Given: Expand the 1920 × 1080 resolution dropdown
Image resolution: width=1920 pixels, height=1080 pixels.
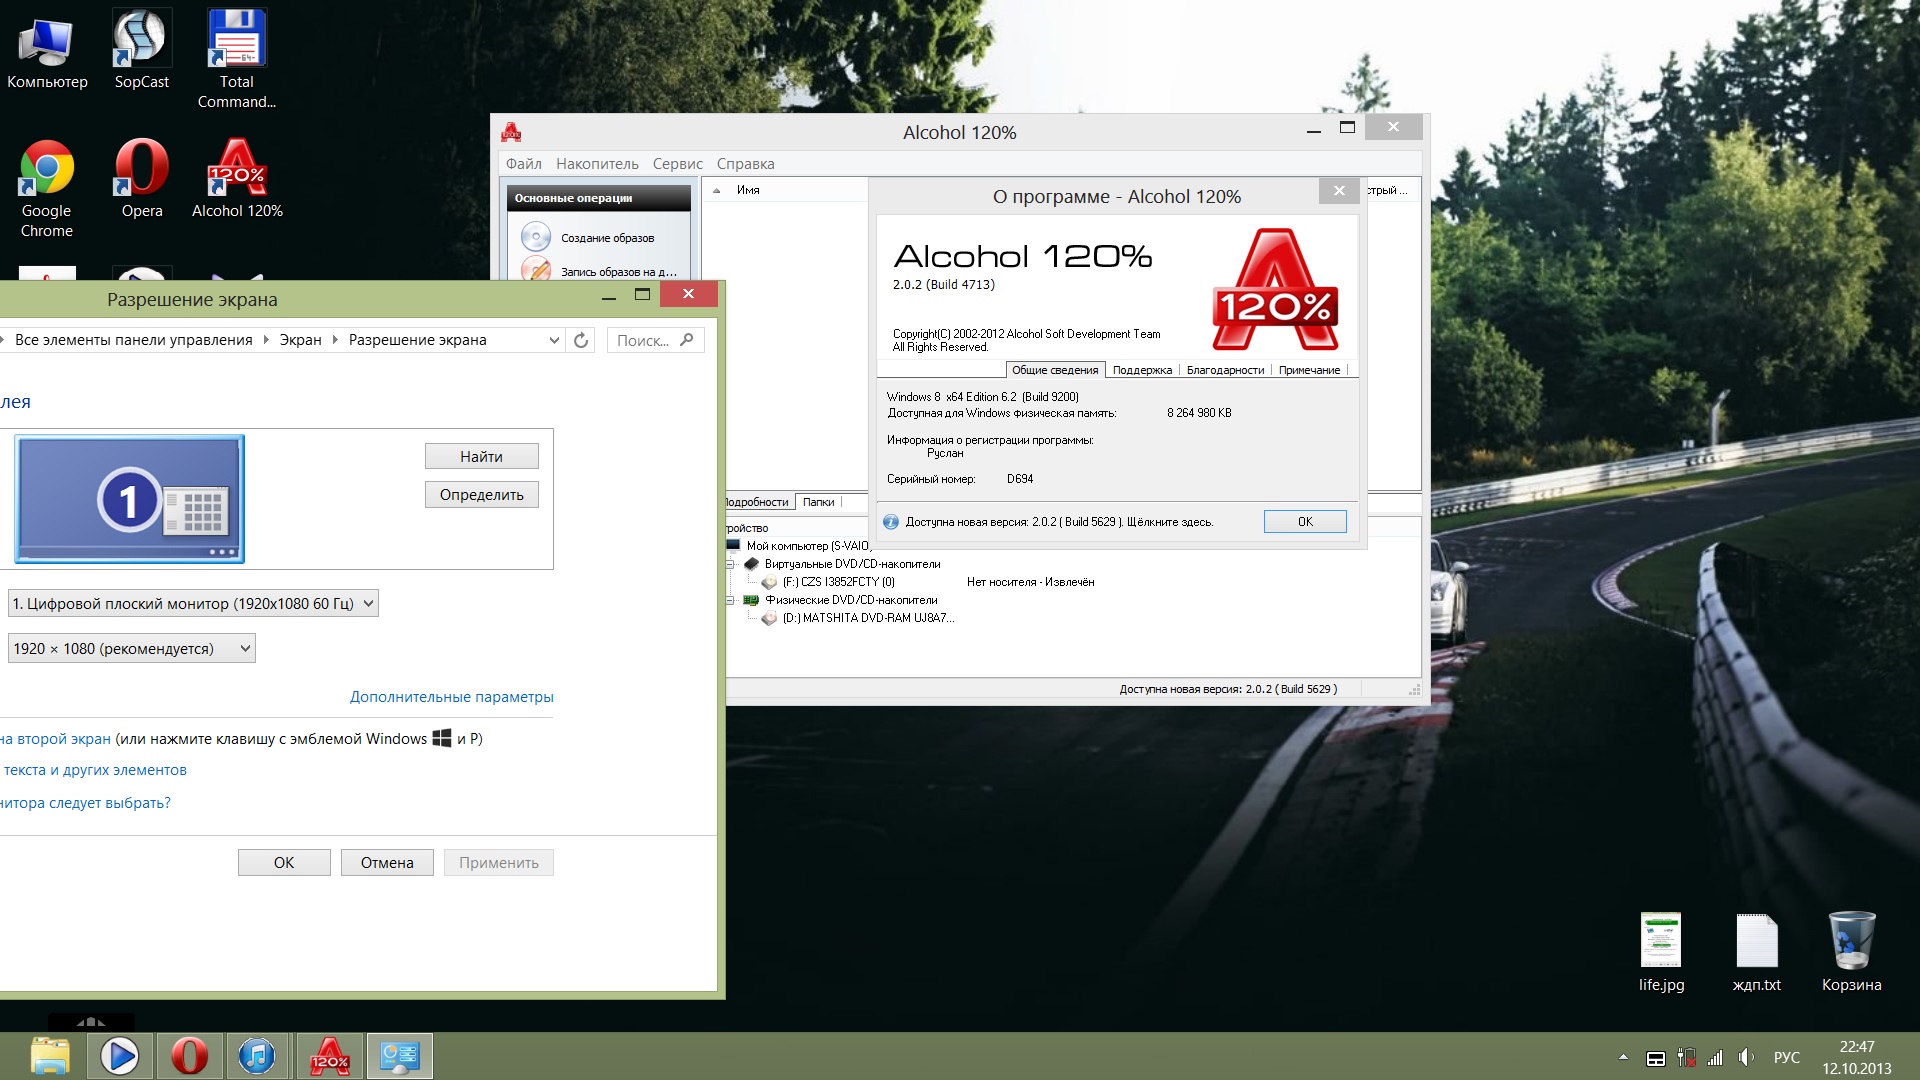Looking at the screenshot, I should pyautogui.click(x=131, y=648).
